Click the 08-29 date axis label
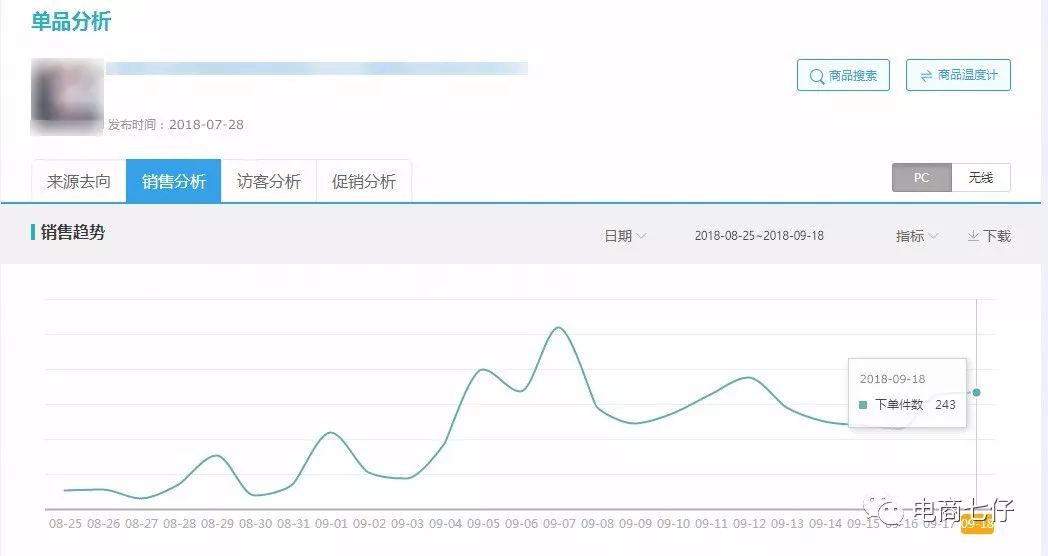The height and width of the screenshot is (556, 1048). pyautogui.click(x=217, y=524)
